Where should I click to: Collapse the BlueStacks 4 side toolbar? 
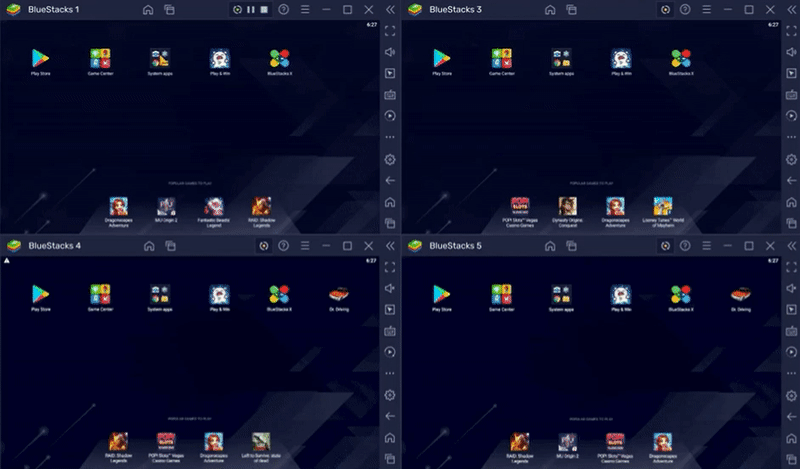pos(390,246)
